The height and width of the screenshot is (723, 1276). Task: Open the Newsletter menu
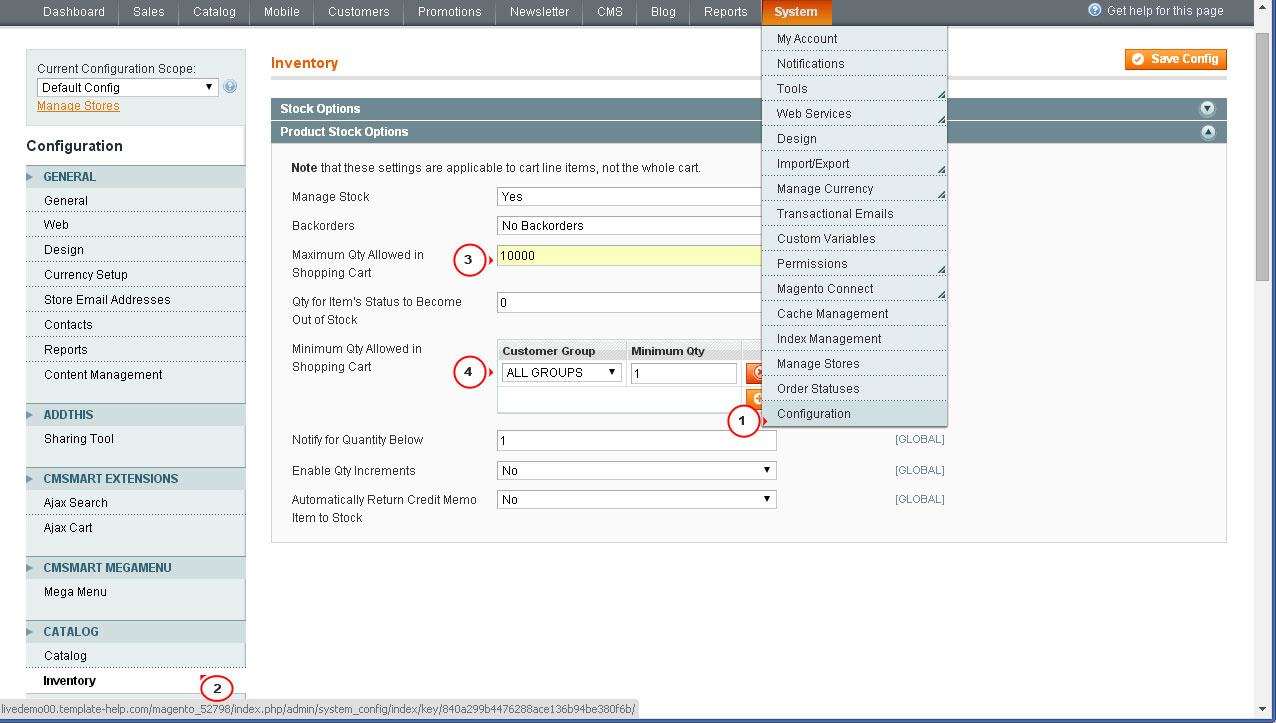coord(539,12)
